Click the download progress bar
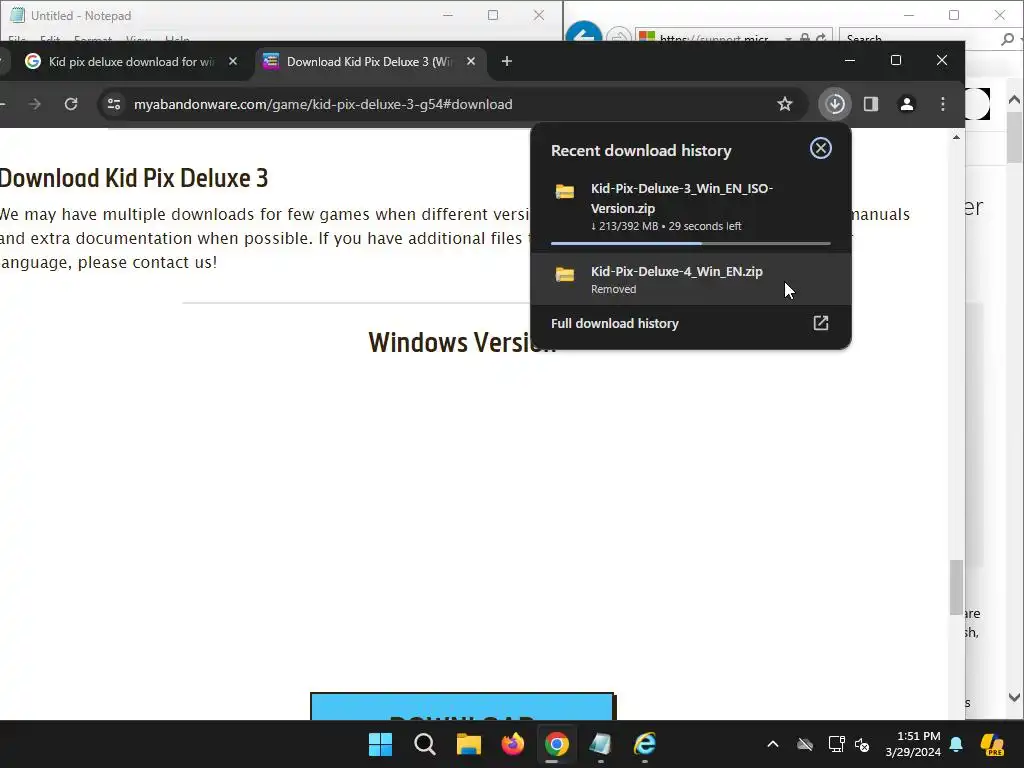This screenshot has height=768, width=1024. [691, 244]
